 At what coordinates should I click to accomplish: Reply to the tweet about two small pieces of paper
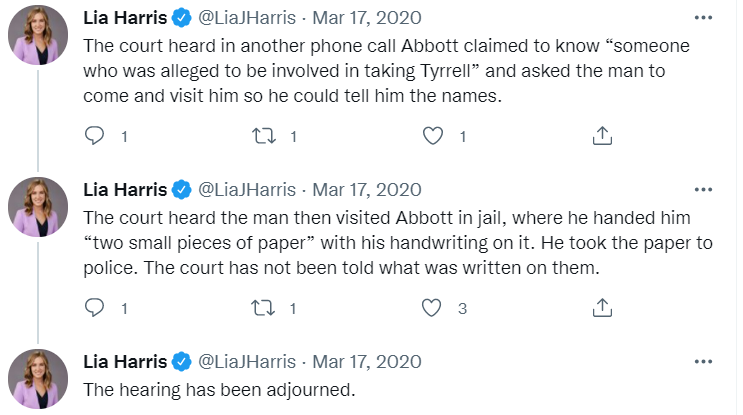95,308
